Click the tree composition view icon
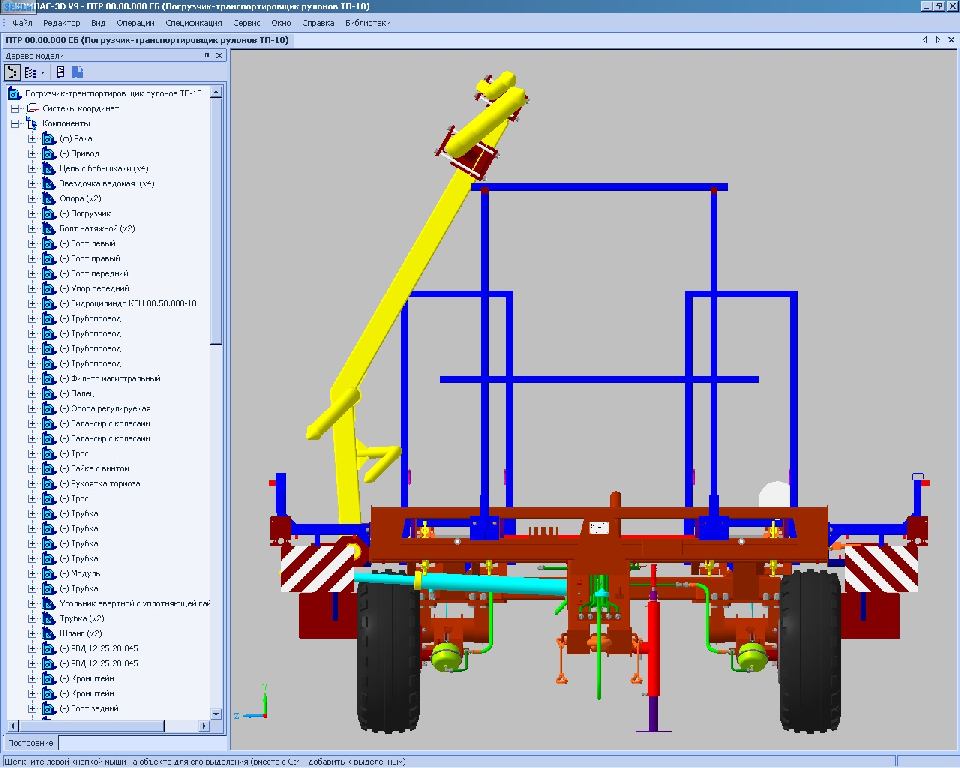 (x=30, y=72)
